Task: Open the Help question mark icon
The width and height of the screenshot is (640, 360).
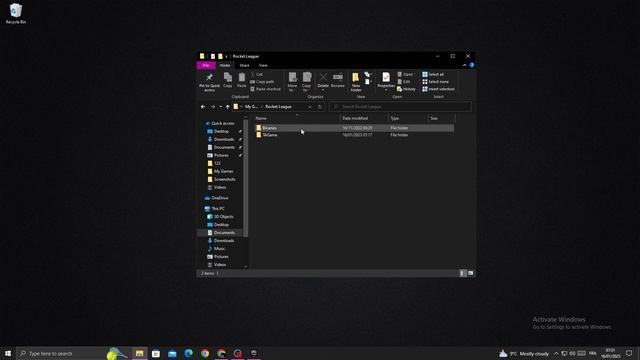Action: 472,65
